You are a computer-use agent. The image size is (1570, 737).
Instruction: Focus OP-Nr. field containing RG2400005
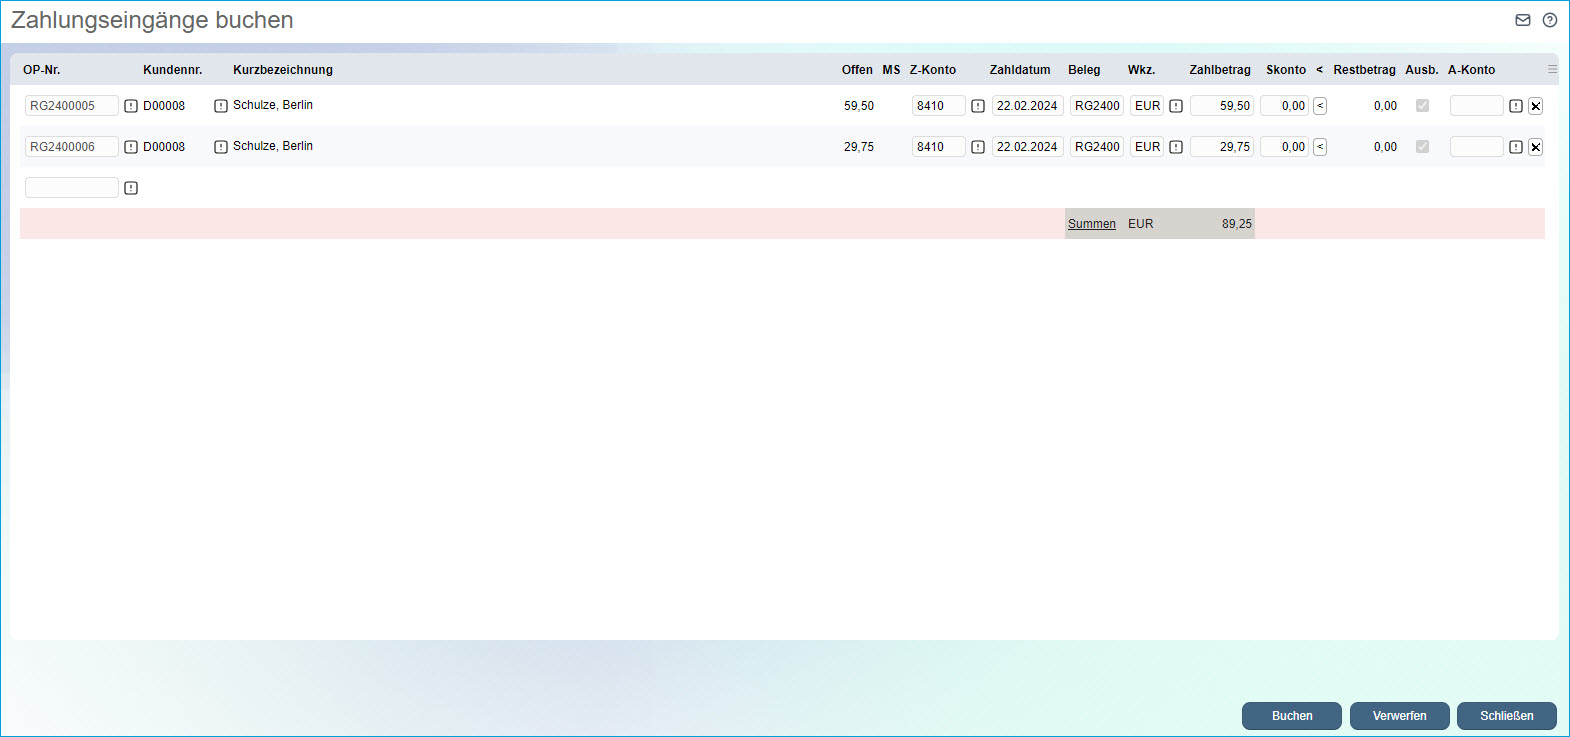(72, 106)
